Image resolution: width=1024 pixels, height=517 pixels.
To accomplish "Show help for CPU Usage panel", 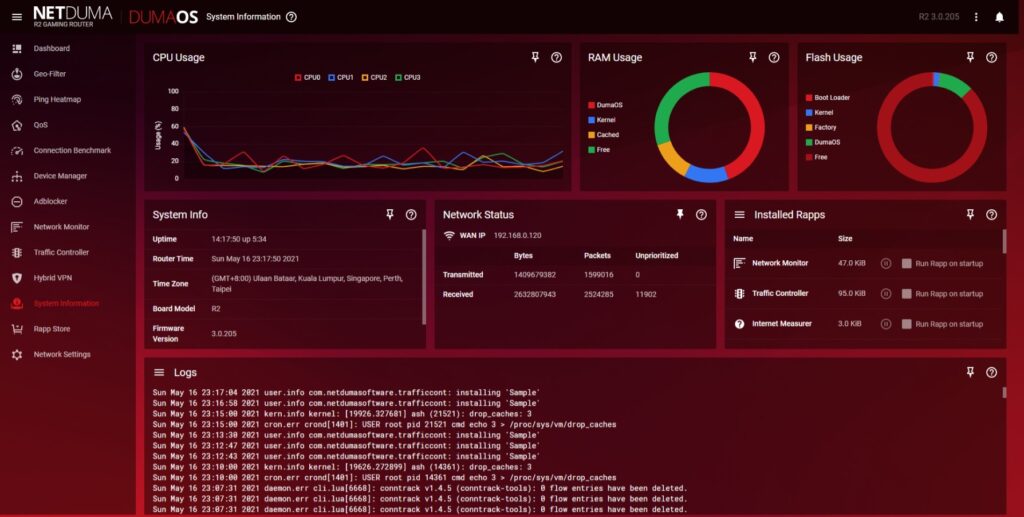I will click(556, 57).
